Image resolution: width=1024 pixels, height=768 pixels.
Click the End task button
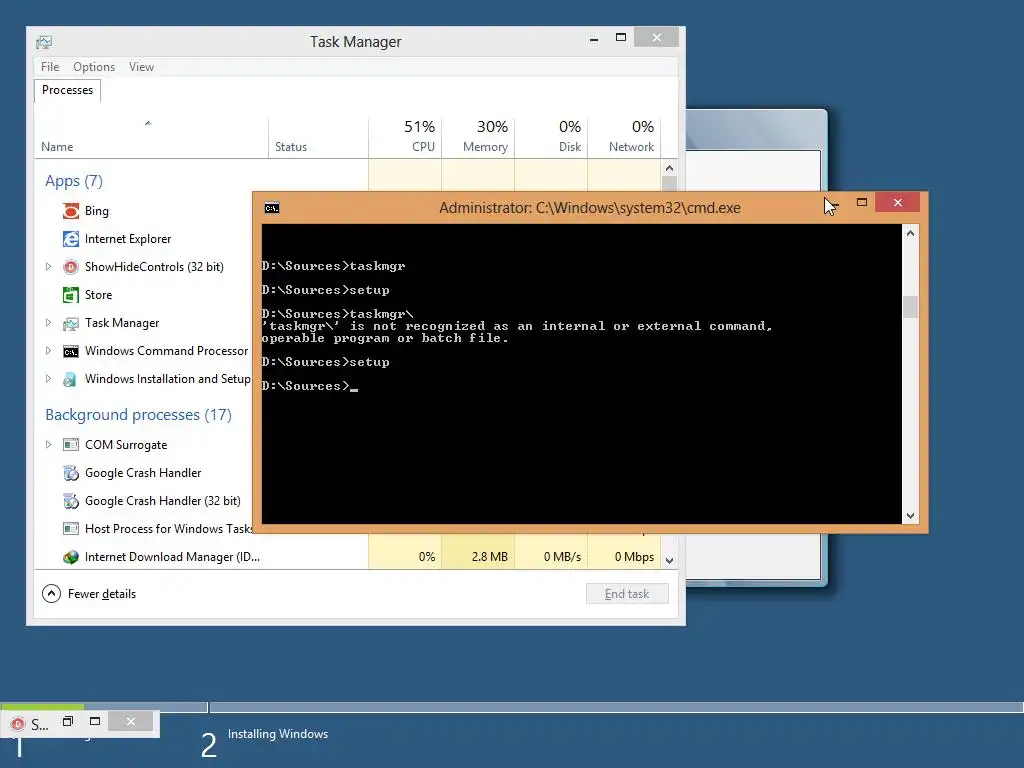tap(627, 594)
